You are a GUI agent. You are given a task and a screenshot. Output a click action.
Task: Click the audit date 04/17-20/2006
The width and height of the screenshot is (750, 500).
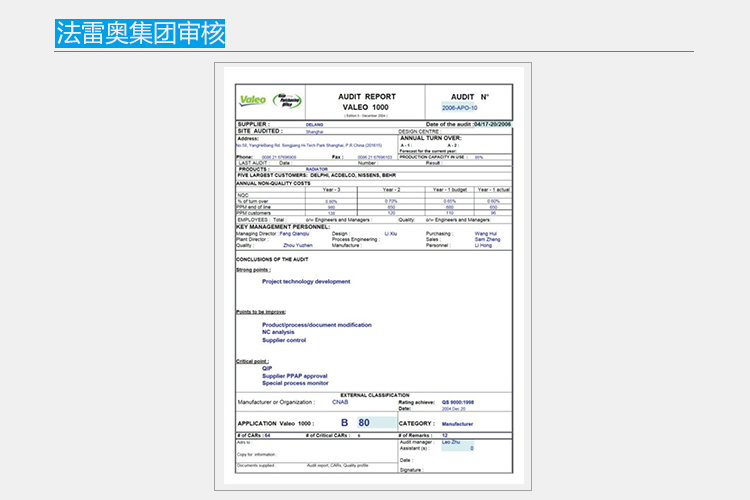click(492, 124)
